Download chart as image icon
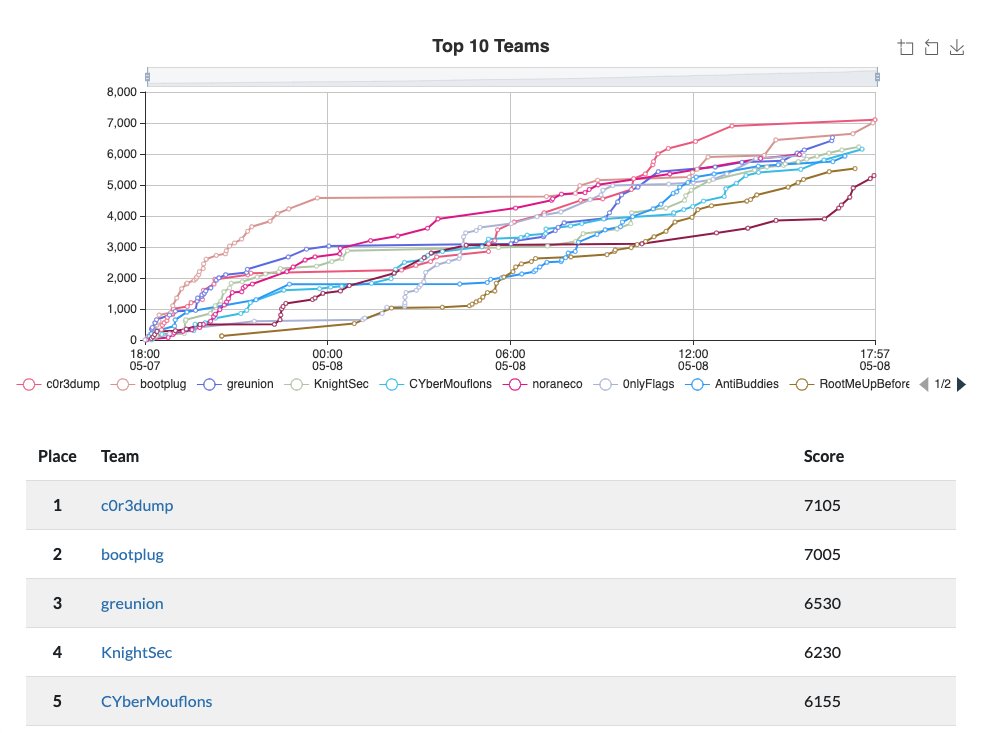The image size is (982, 733). (957, 48)
